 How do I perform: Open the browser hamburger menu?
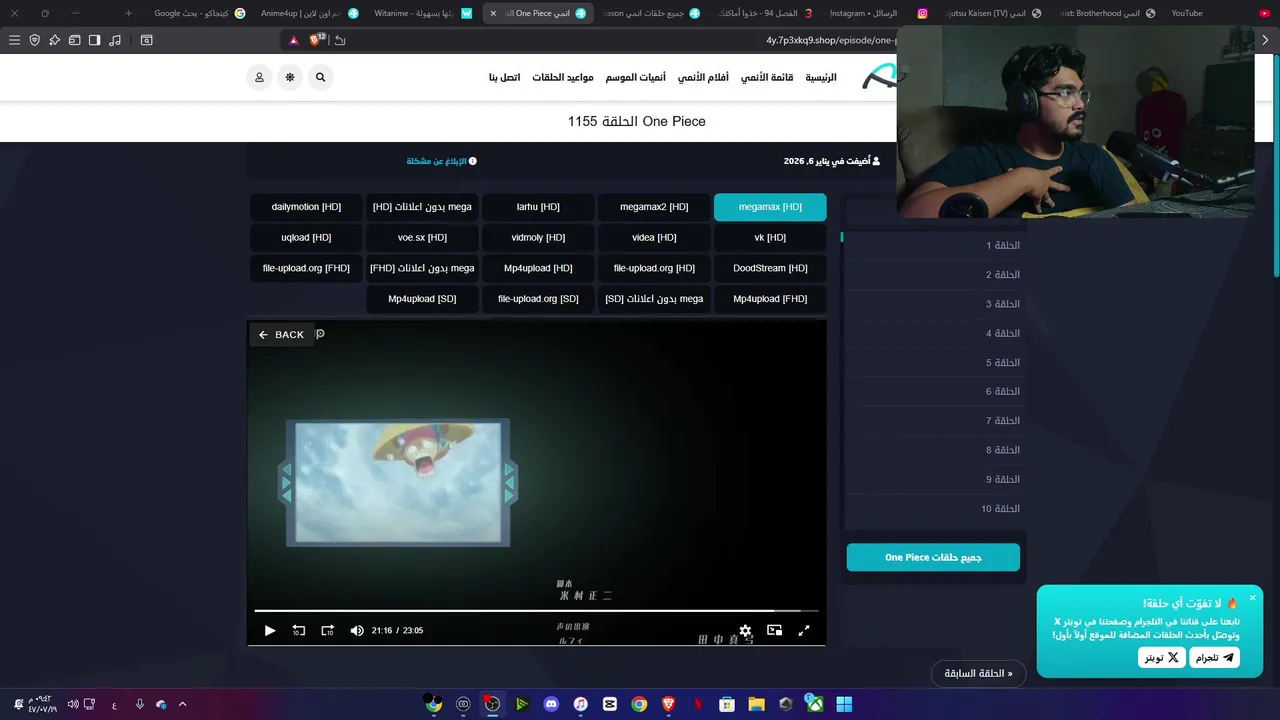14,40
